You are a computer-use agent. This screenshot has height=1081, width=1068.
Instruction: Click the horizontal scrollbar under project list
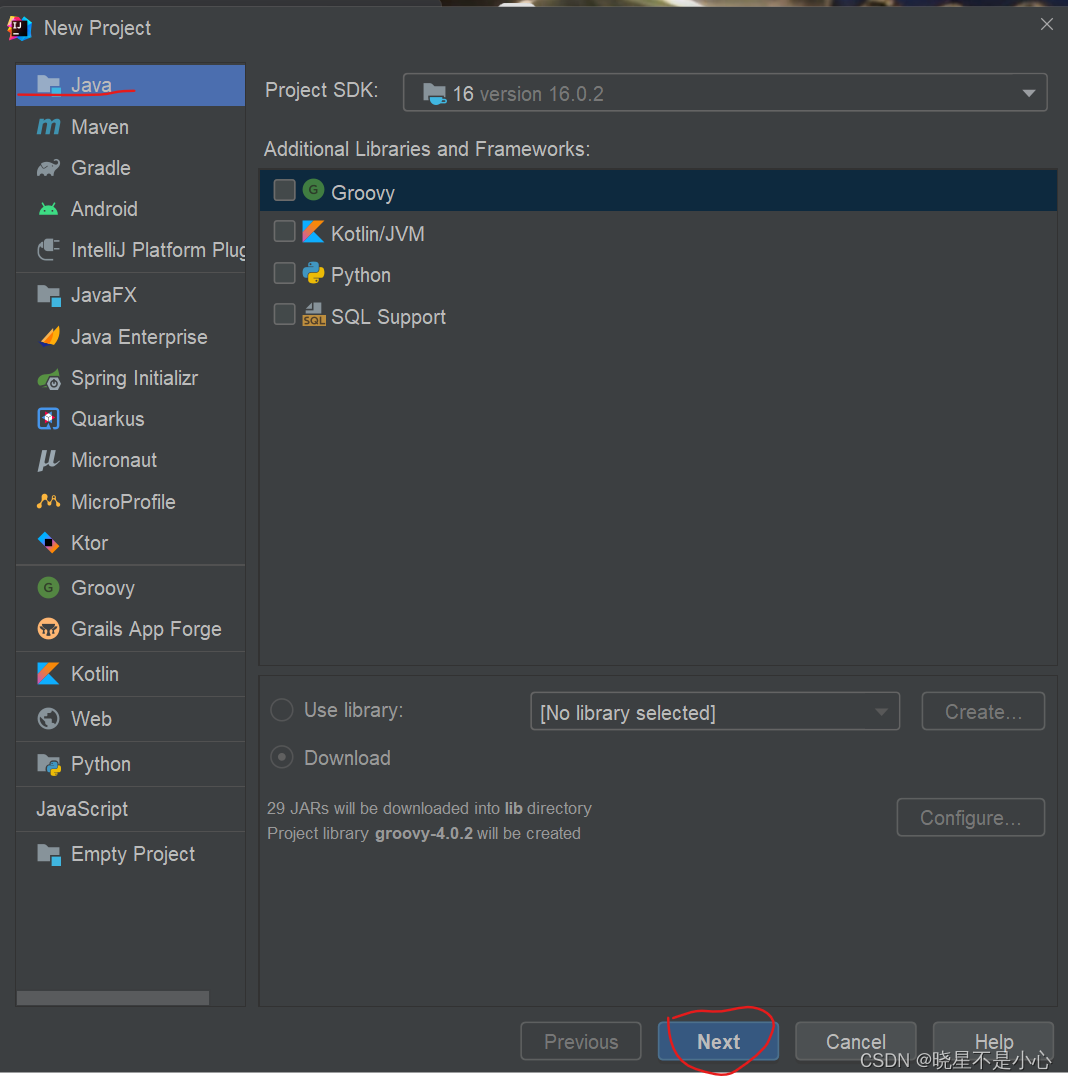pyautogui.click(x=113, y=998)
